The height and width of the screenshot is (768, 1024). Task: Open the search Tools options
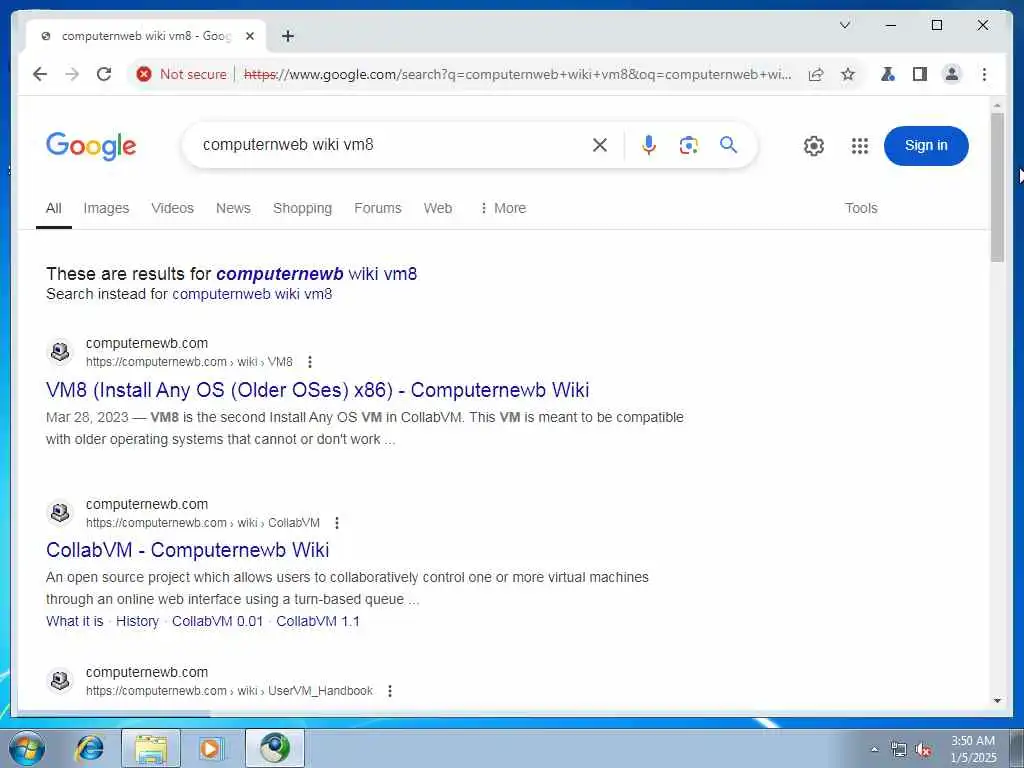pos(861,208)
